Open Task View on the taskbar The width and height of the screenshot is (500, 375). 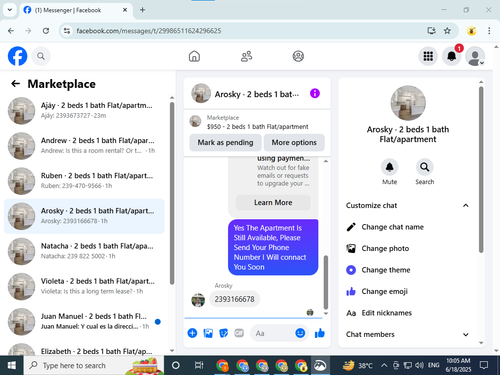click(199, 365)
